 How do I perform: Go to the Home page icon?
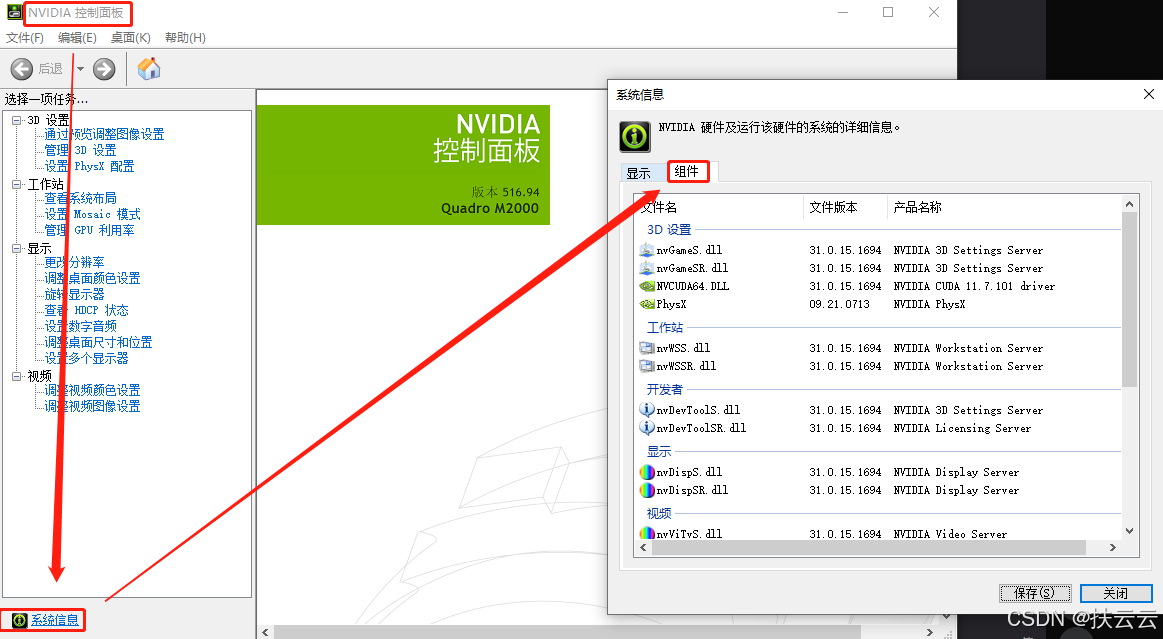(149, 68)
